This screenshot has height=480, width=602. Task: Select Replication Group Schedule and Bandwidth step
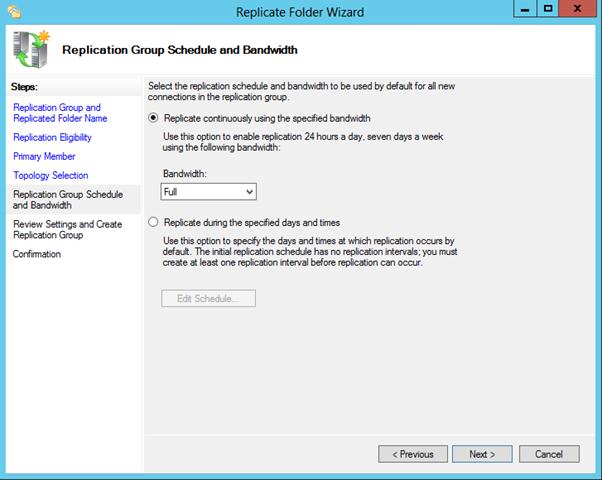[68, 199]
